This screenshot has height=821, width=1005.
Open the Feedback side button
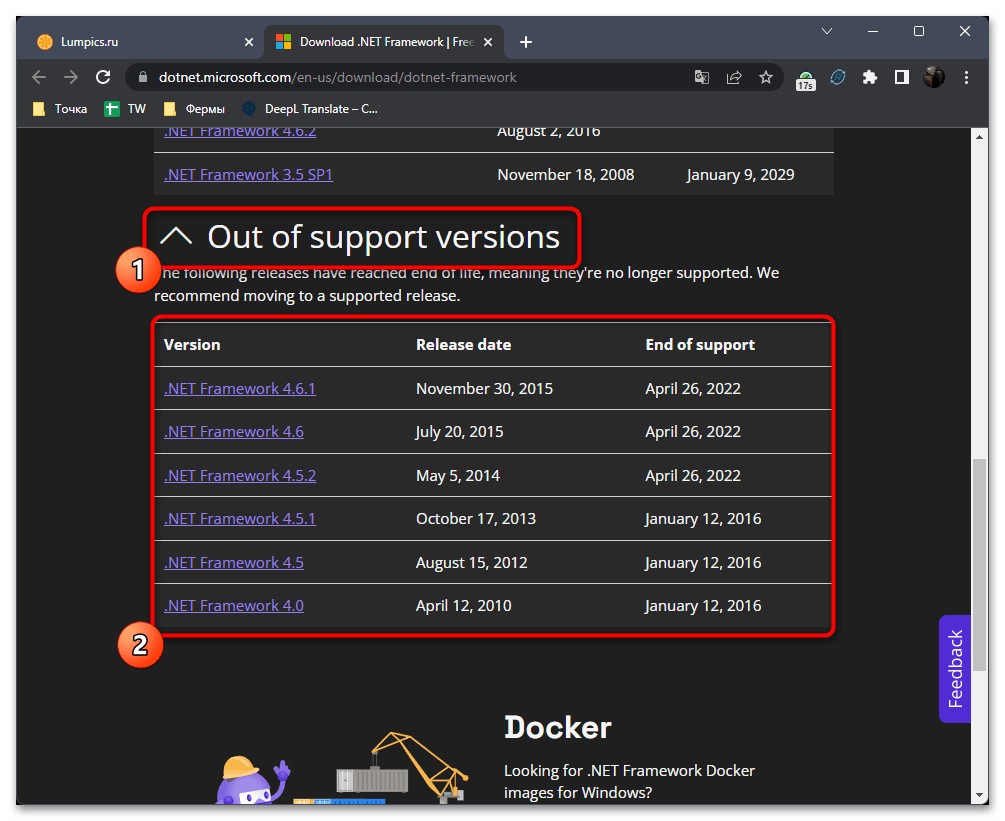(x=955, y=668)
